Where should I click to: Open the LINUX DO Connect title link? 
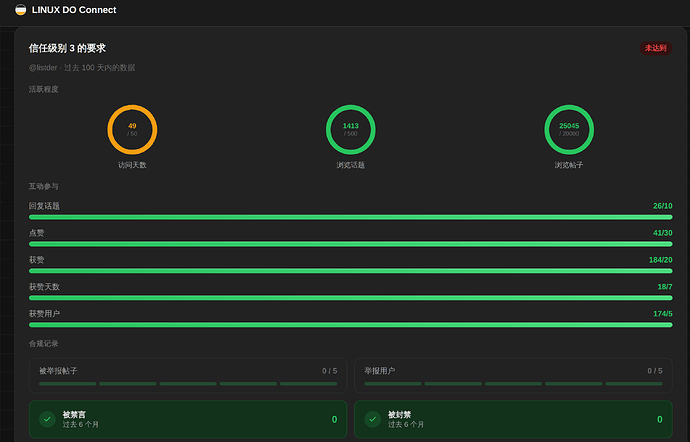74,10
